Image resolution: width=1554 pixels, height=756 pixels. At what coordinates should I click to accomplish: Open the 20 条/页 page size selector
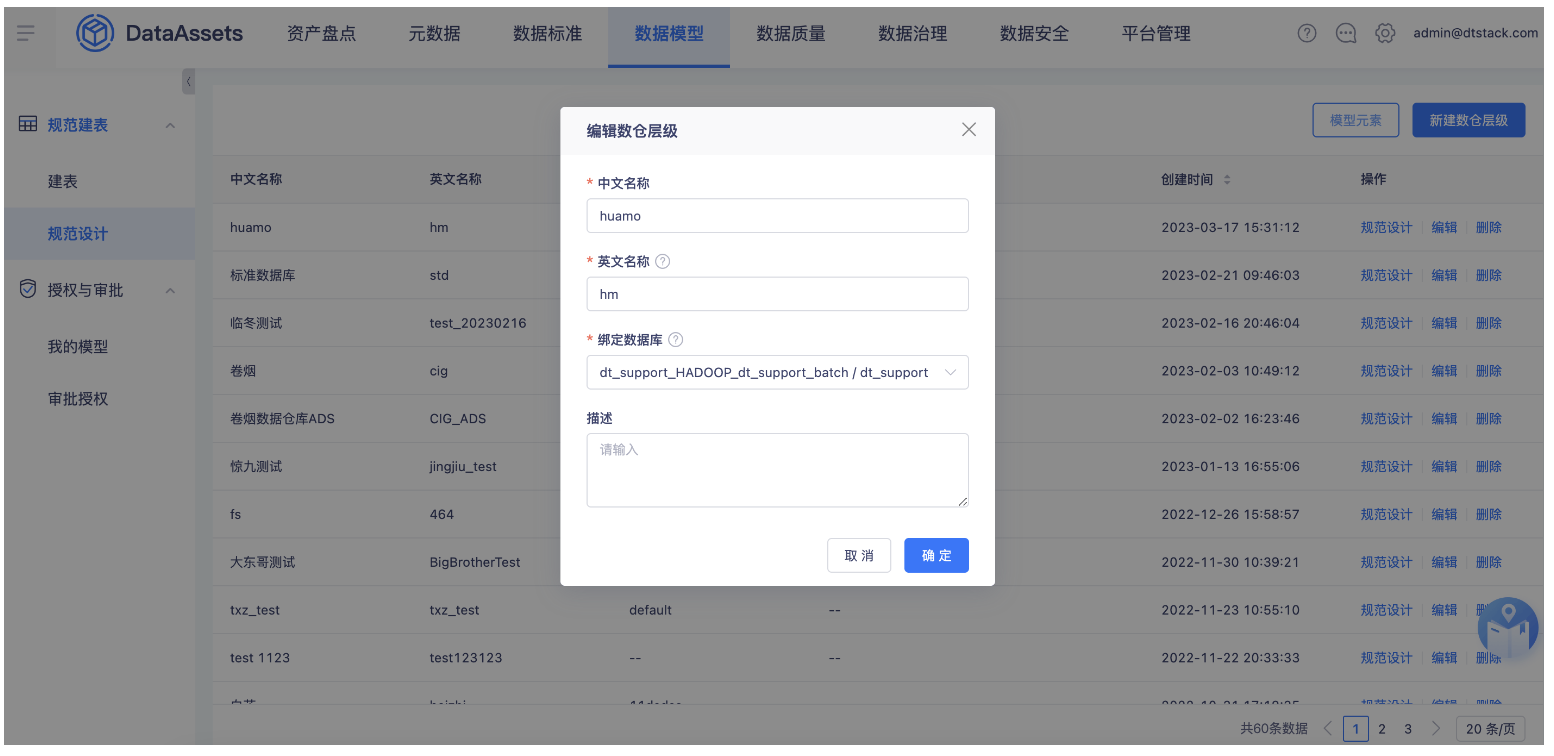(1491, 729)
